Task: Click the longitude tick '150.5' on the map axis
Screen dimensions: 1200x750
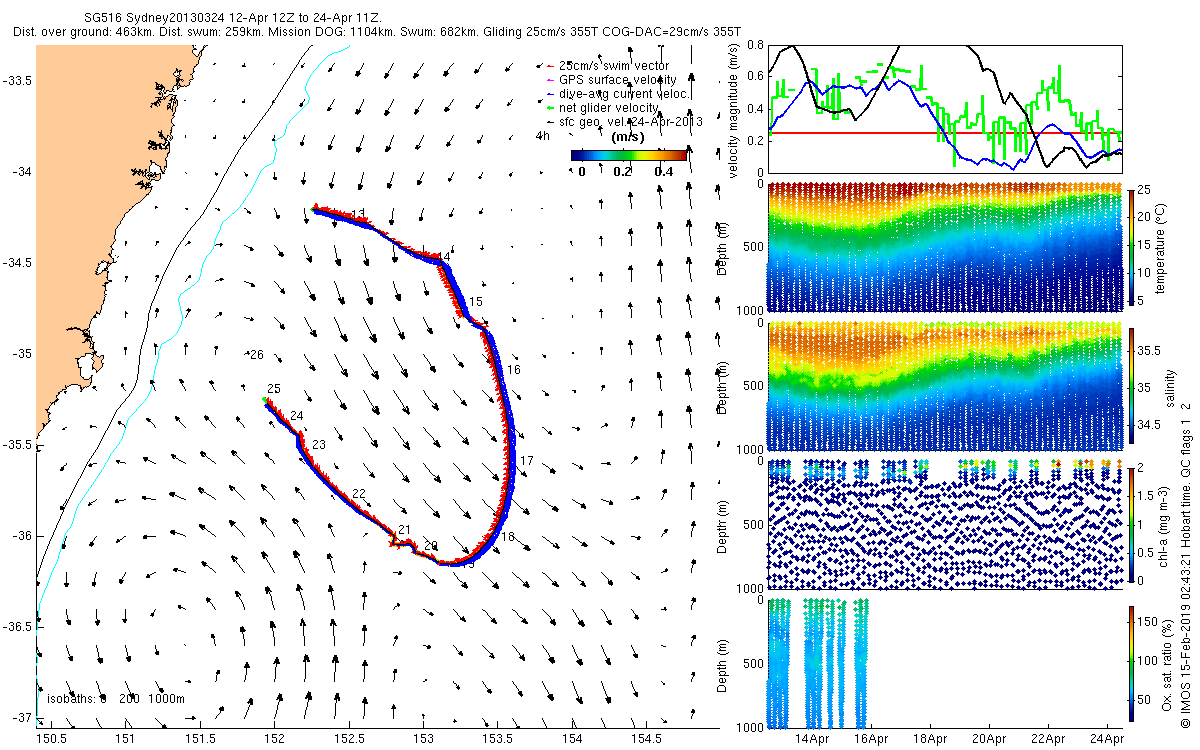Action: click(x=52, y=739)
